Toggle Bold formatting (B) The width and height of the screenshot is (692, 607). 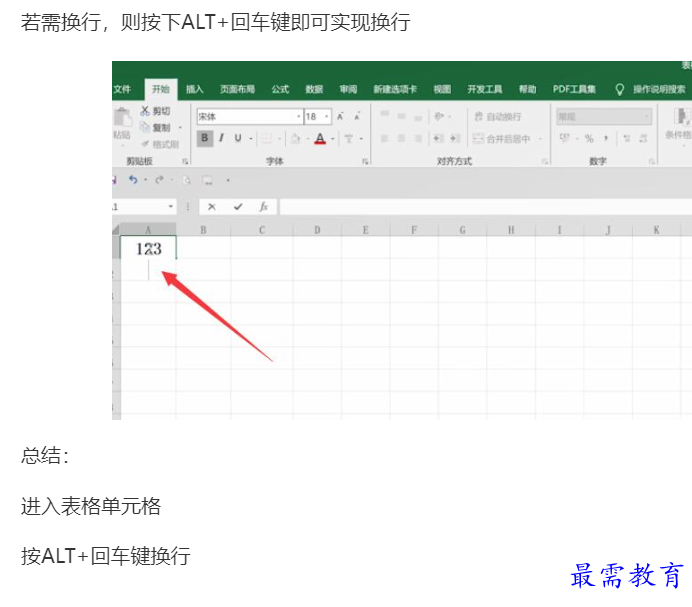[x=205, y=138]
